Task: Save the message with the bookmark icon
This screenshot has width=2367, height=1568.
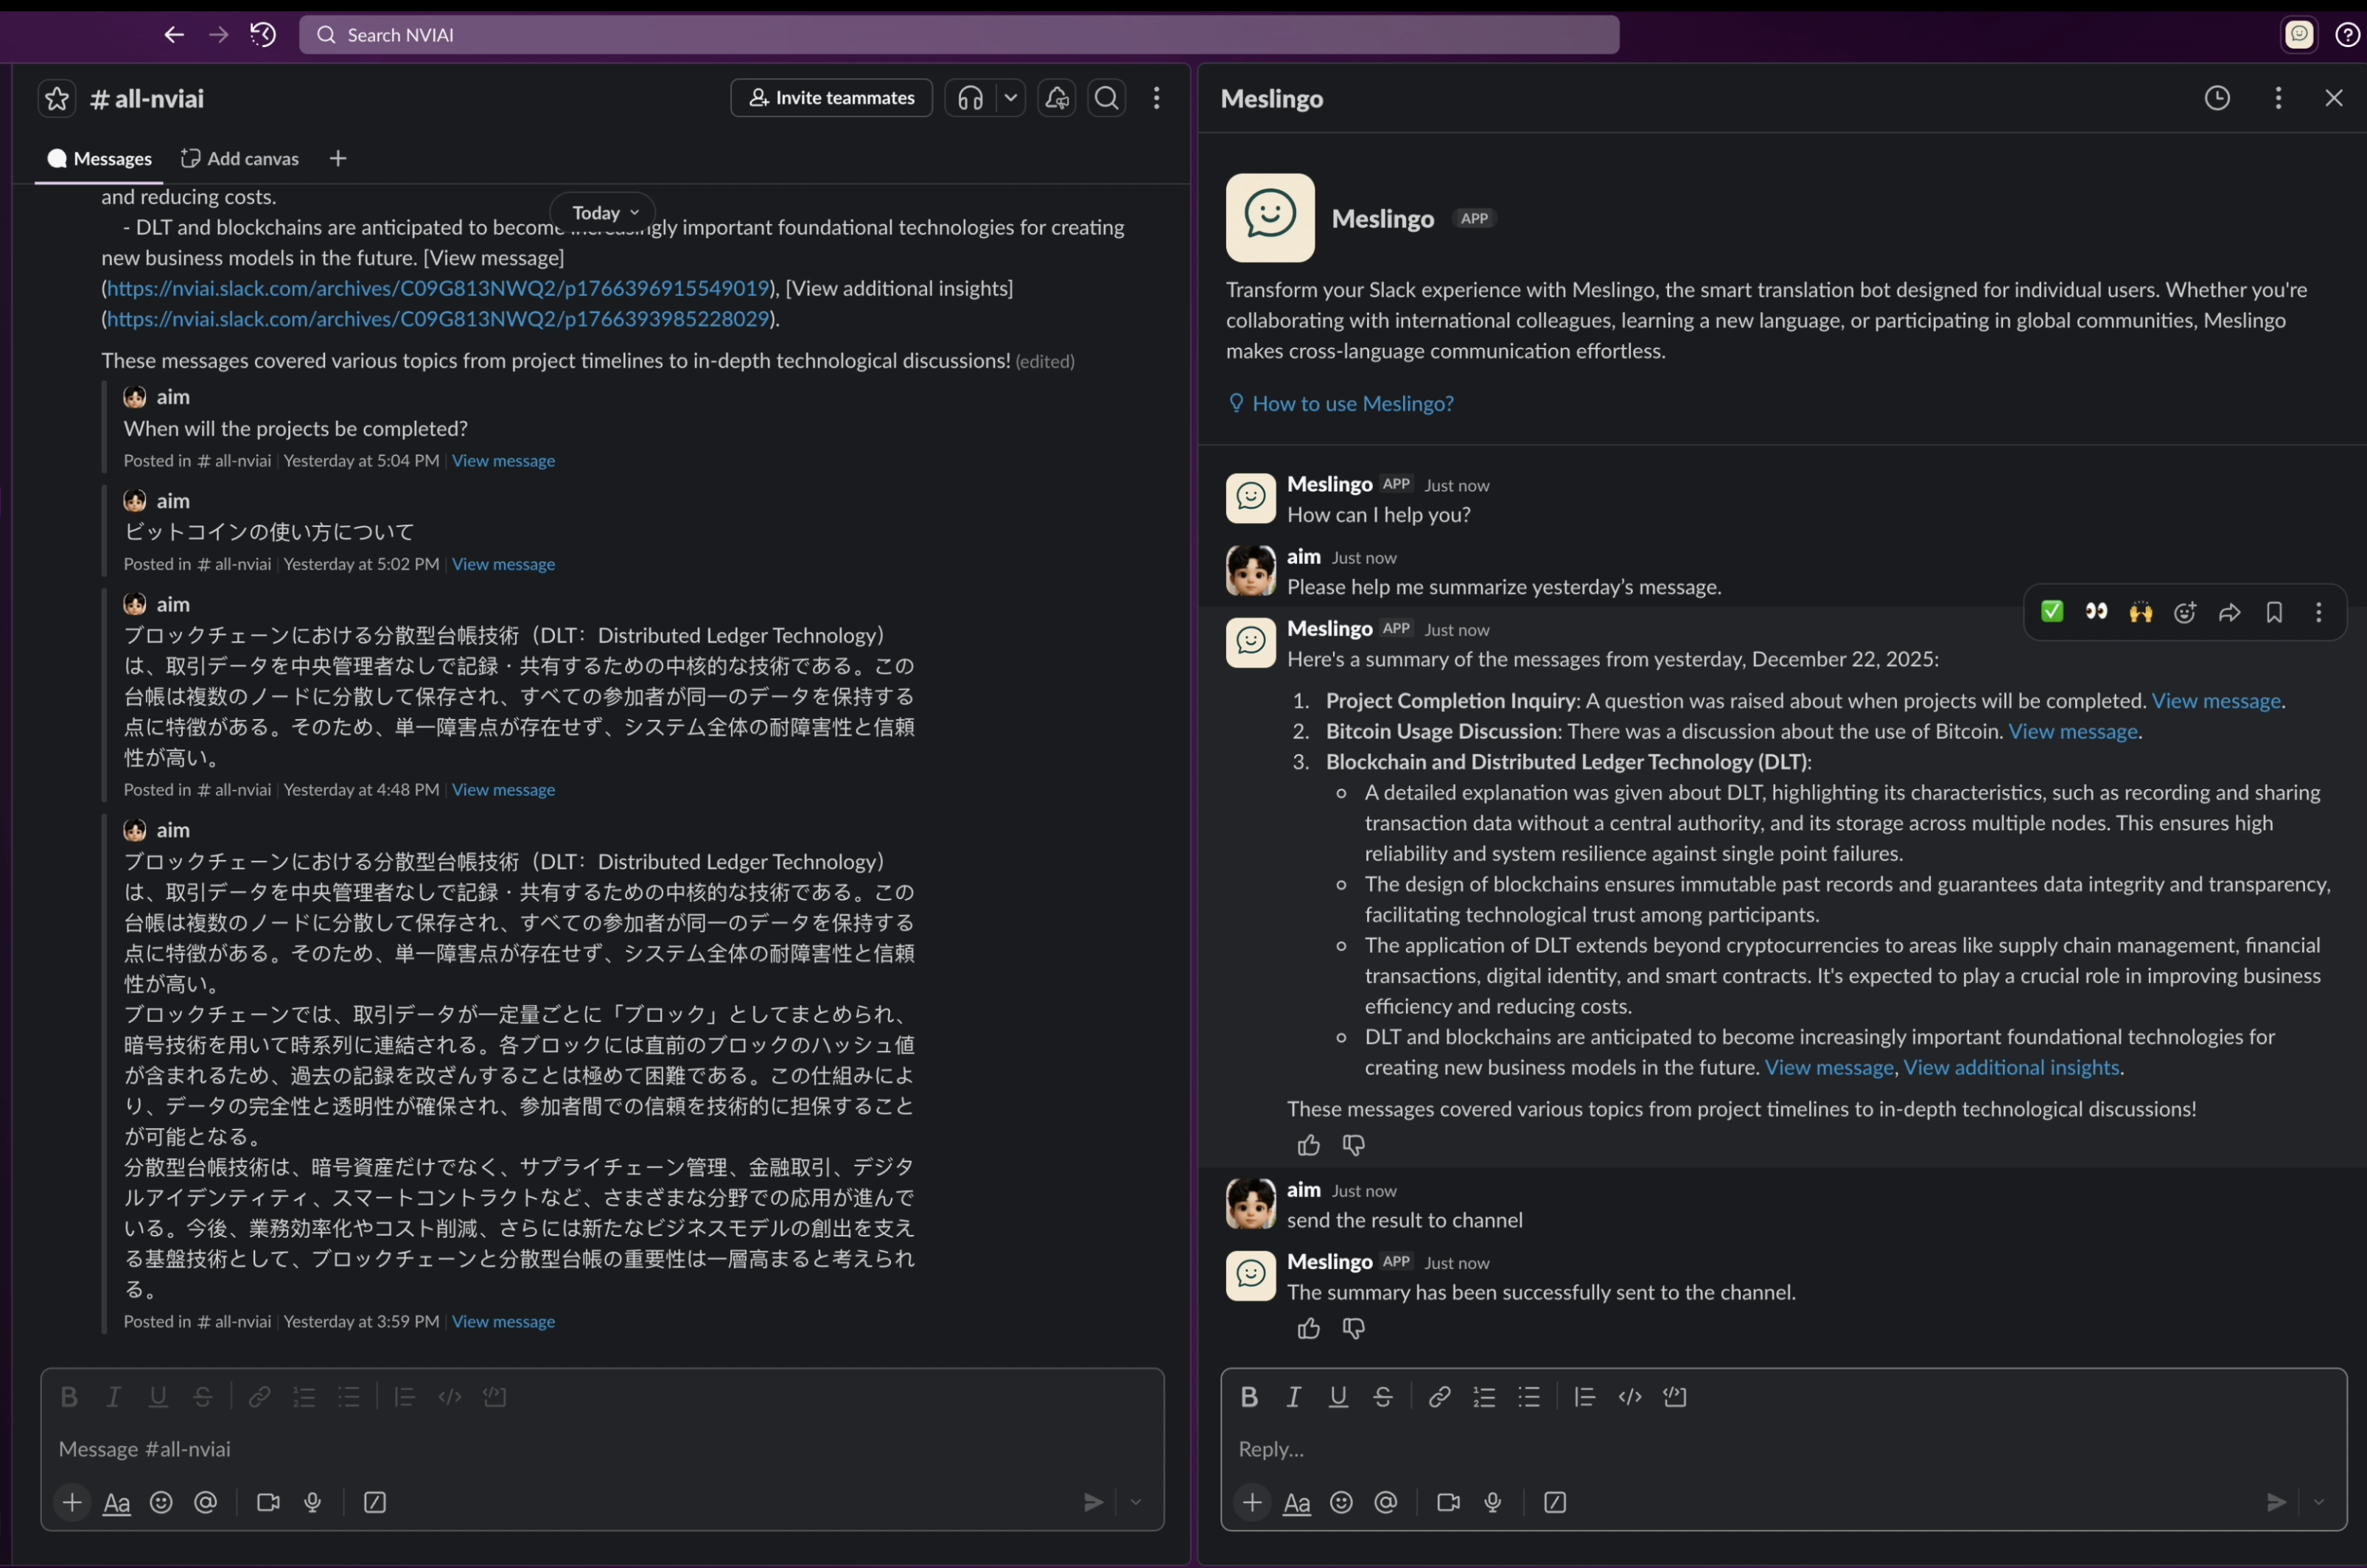Action: coord(2274,612)
